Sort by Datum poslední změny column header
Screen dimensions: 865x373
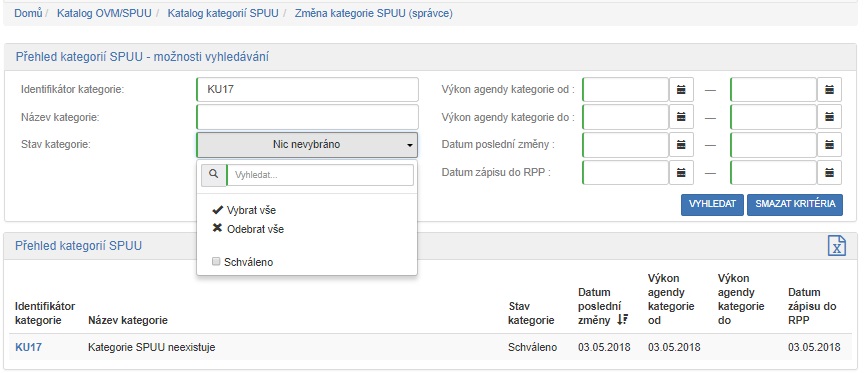point(600,306)
